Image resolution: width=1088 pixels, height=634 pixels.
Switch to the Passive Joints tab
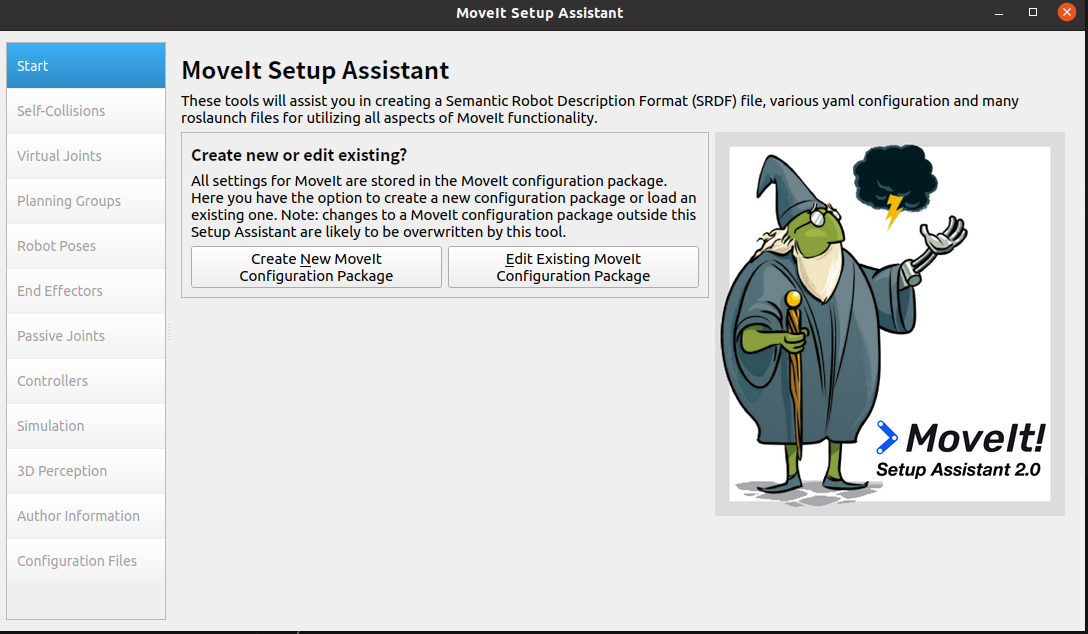coord(85,336)
